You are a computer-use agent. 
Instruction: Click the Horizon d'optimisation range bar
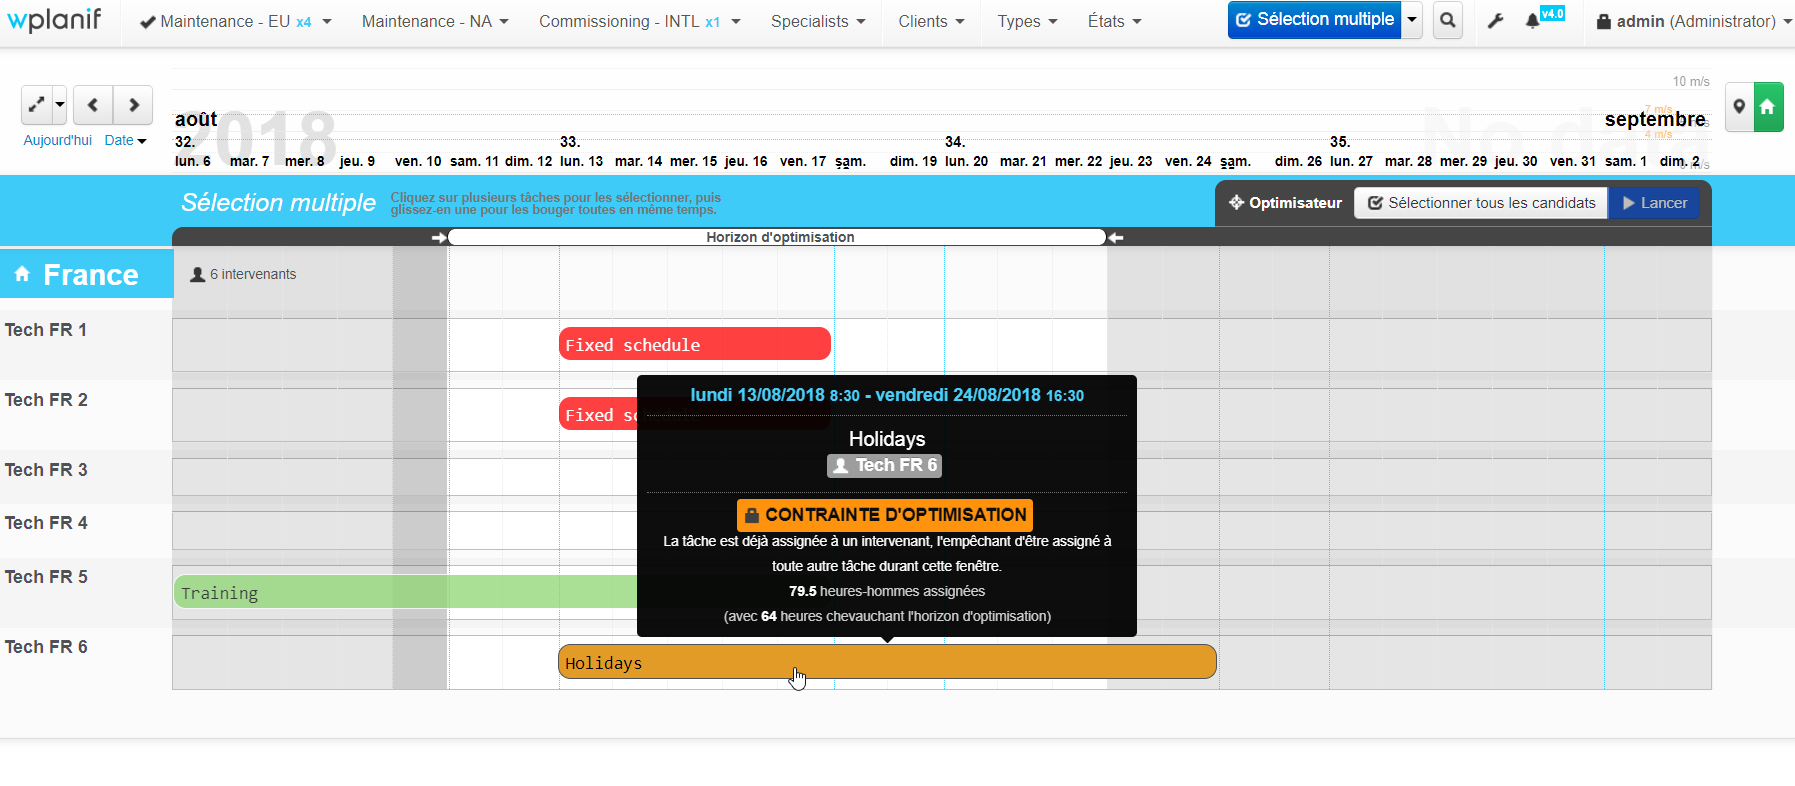pos(778,237)
